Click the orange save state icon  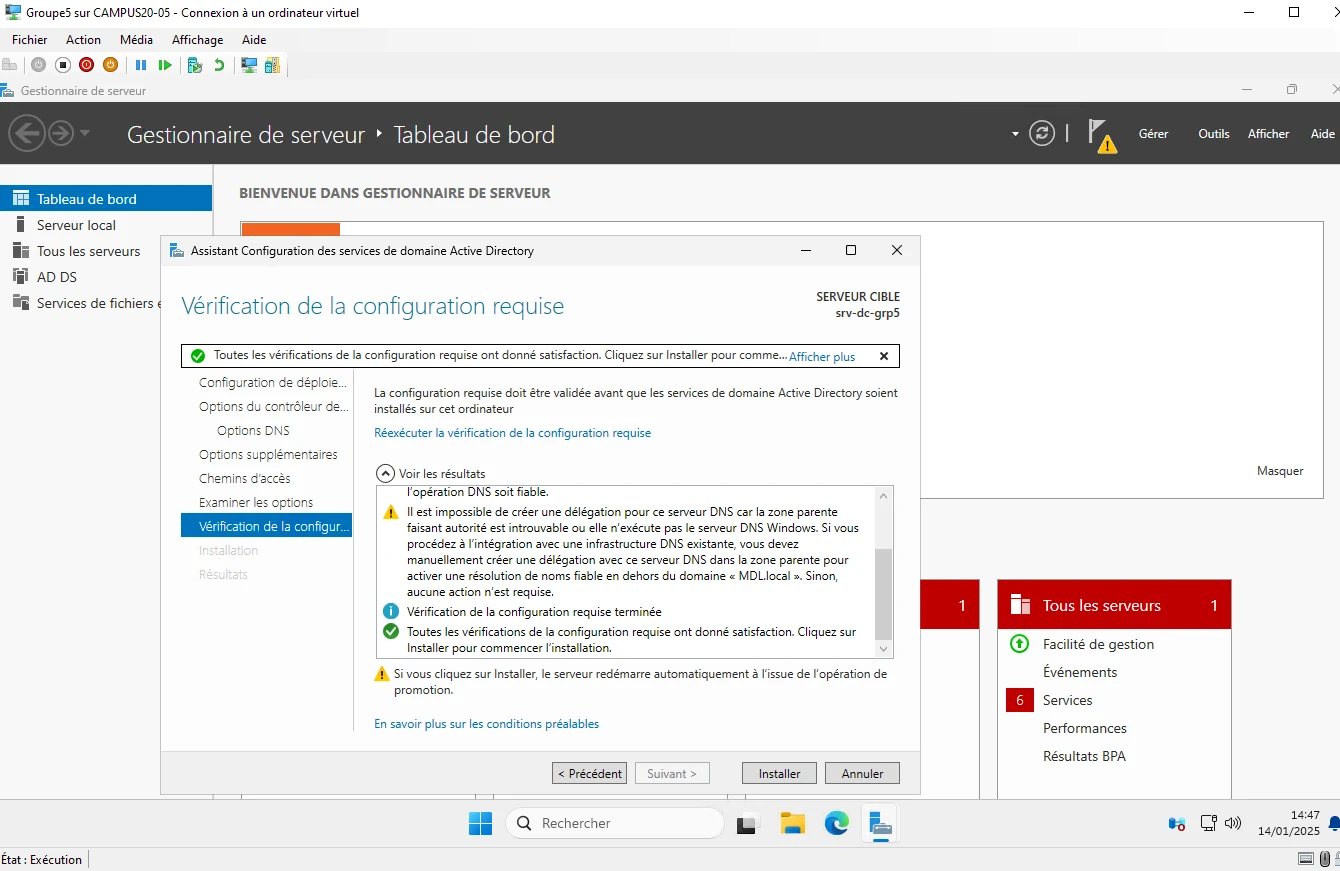(x=110, y=65)
